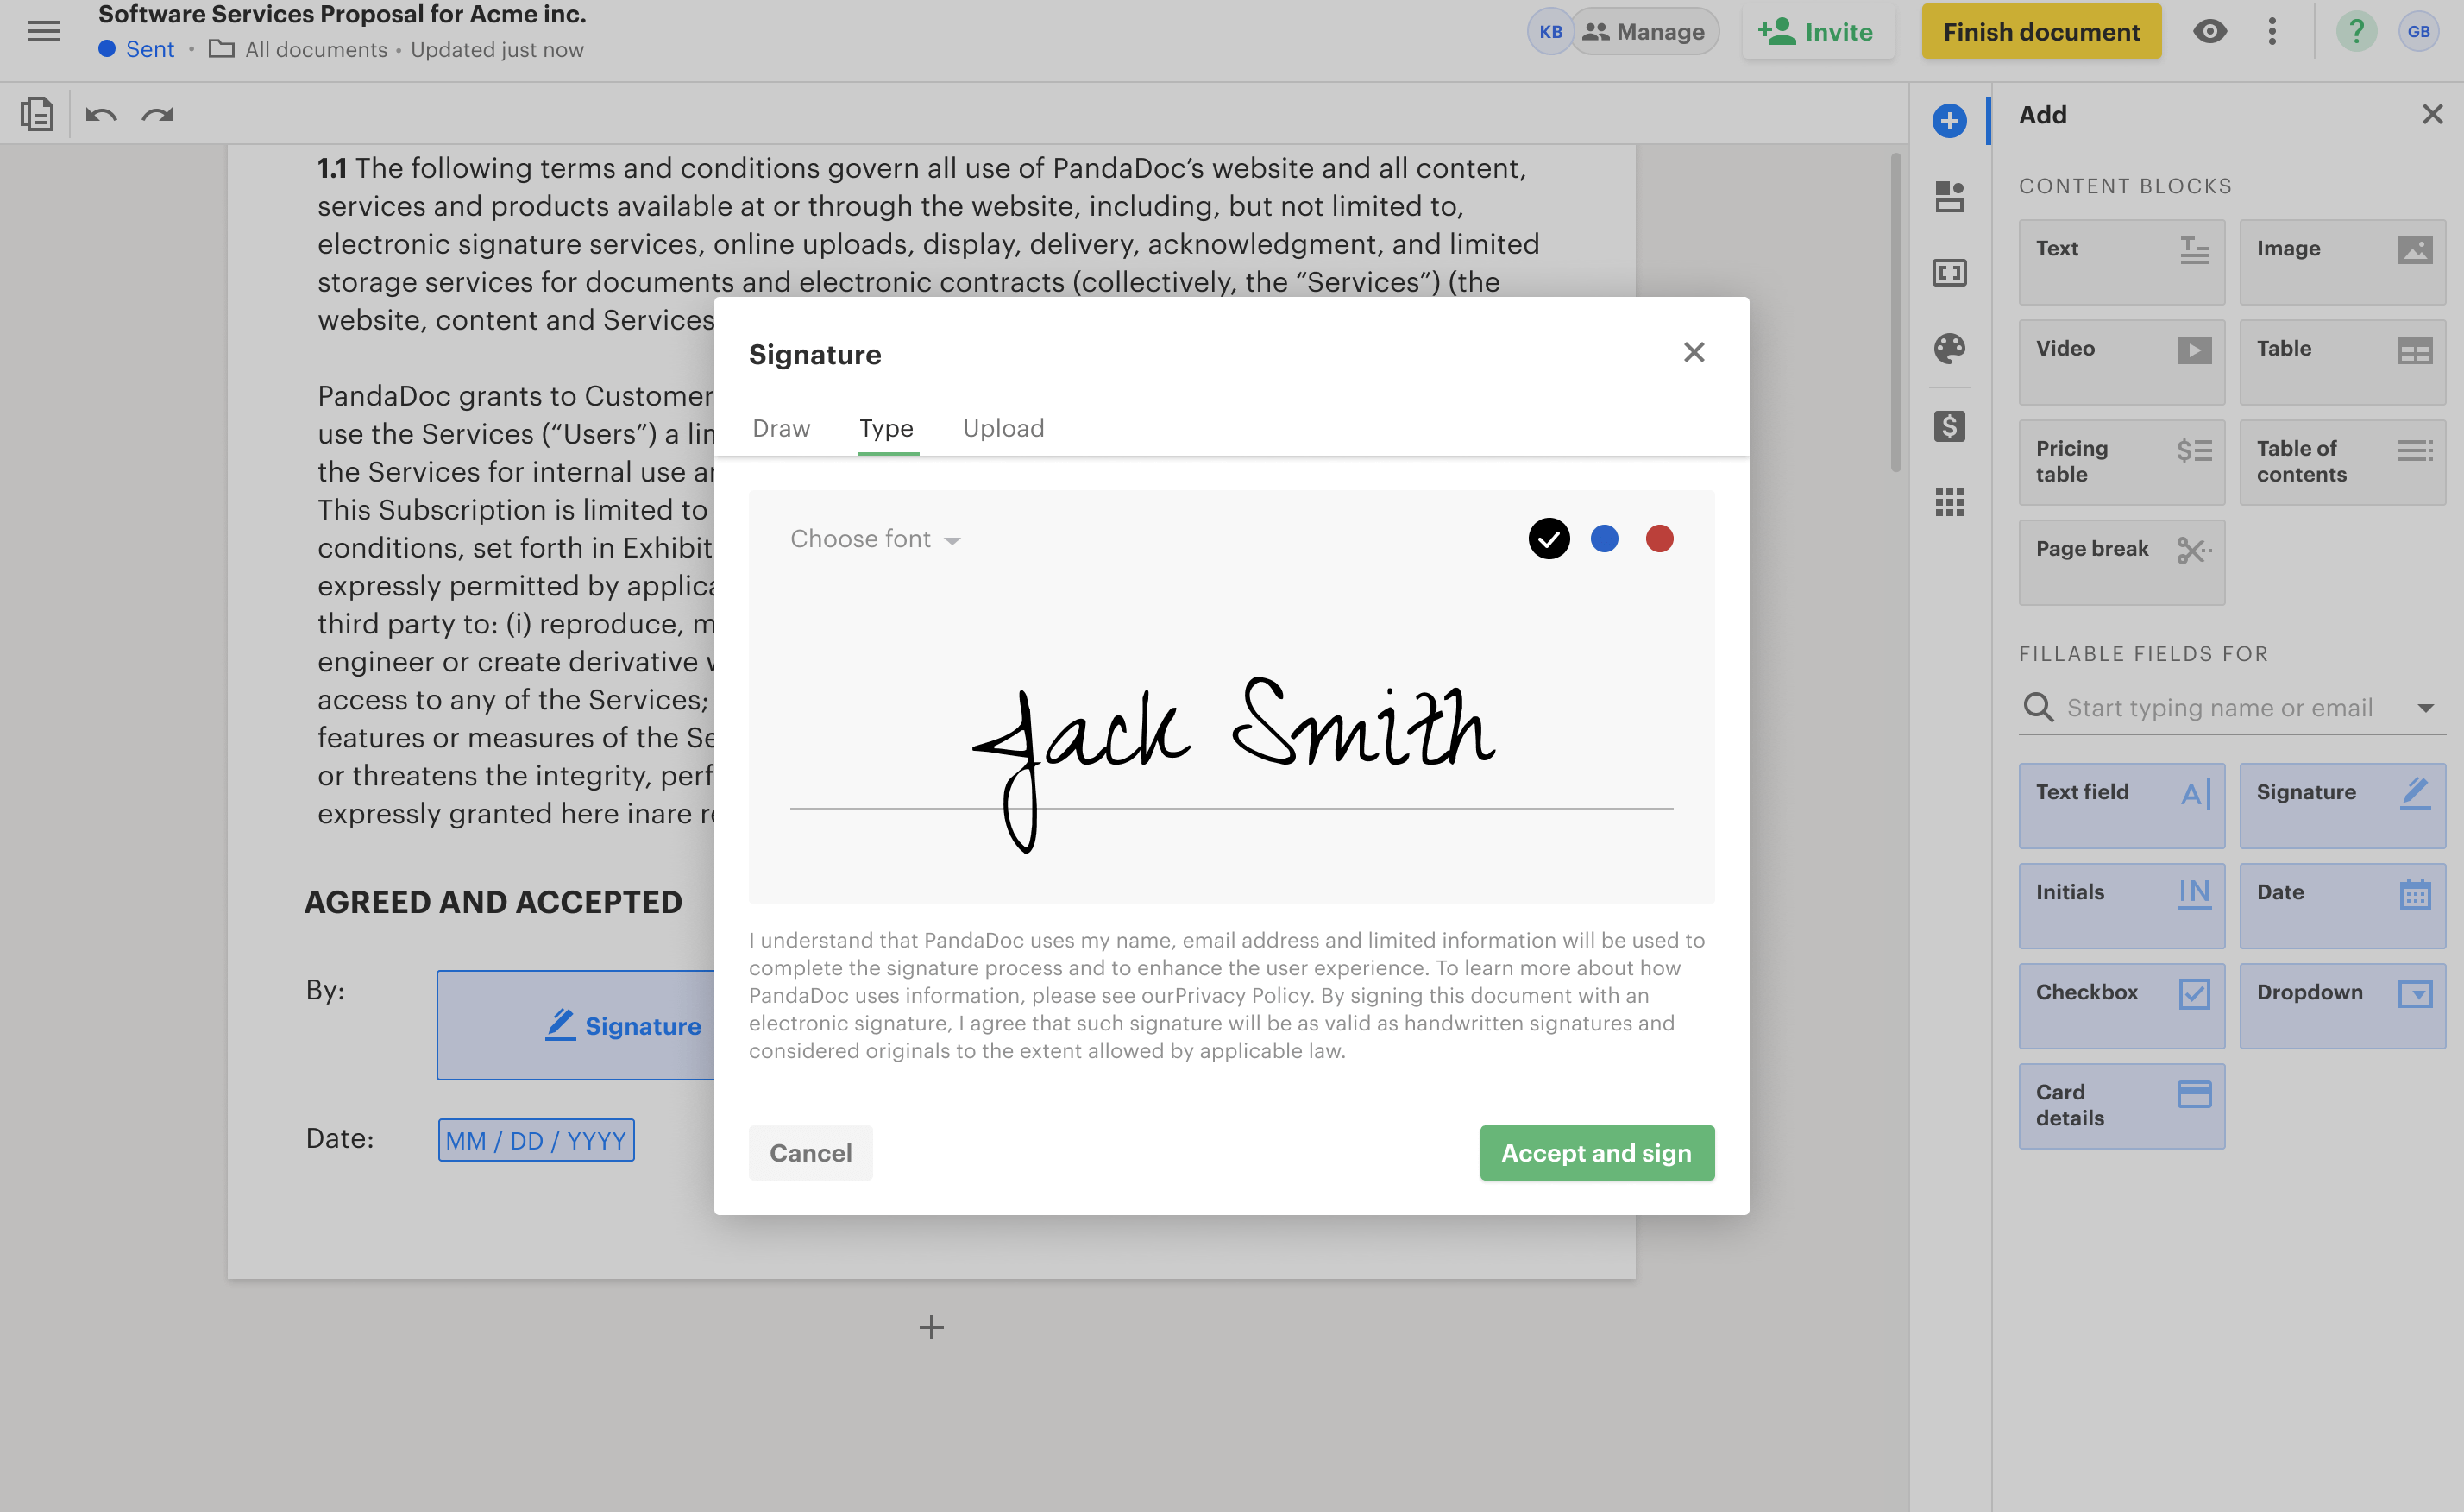Click the document outline pages icon
This screenshot has height=1512, width=2464.
coord(37,114)
